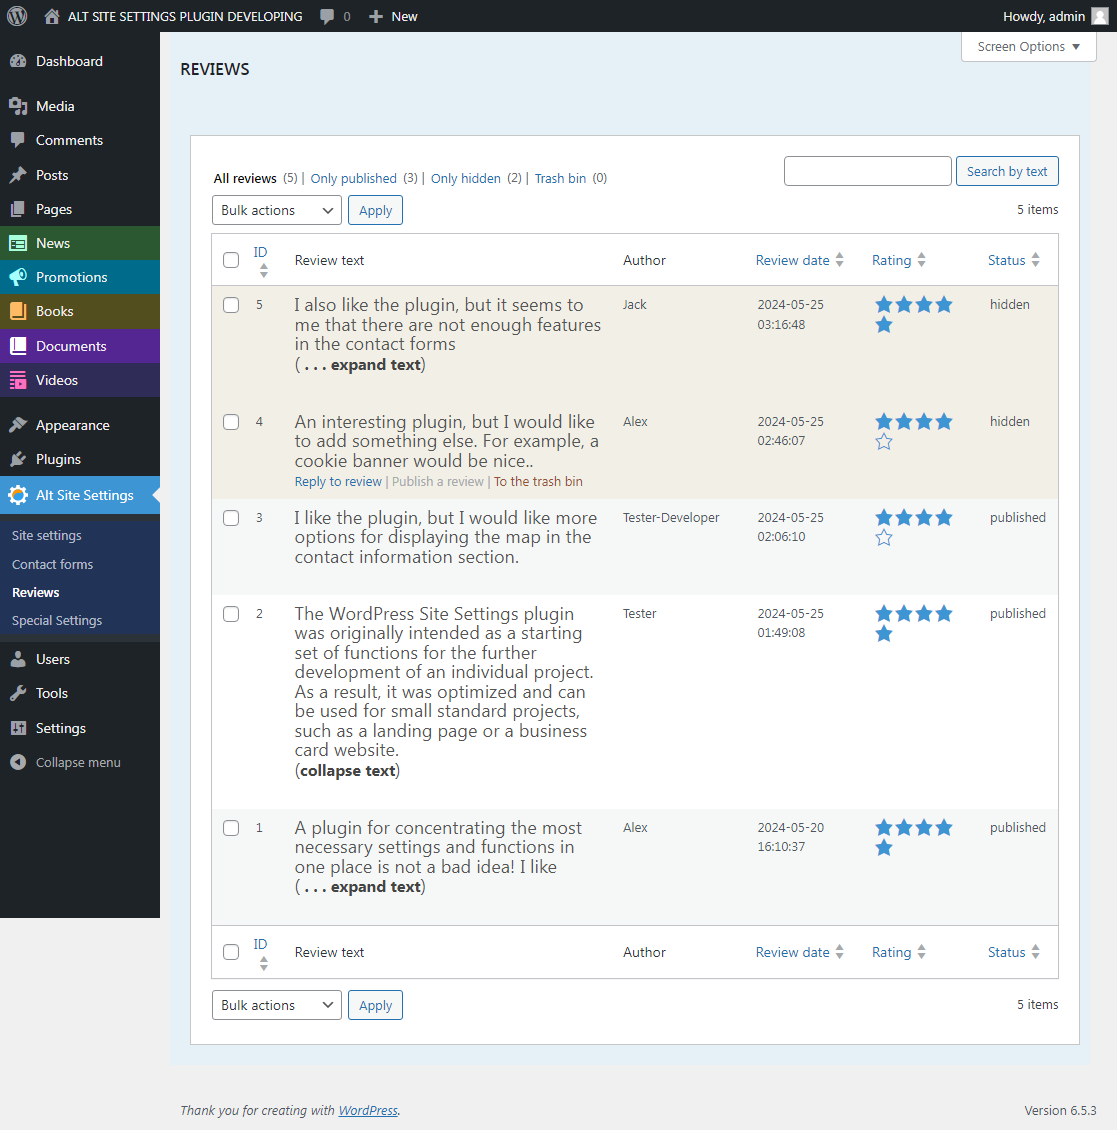Click the Promotions megaphone icon

point(18,277)
